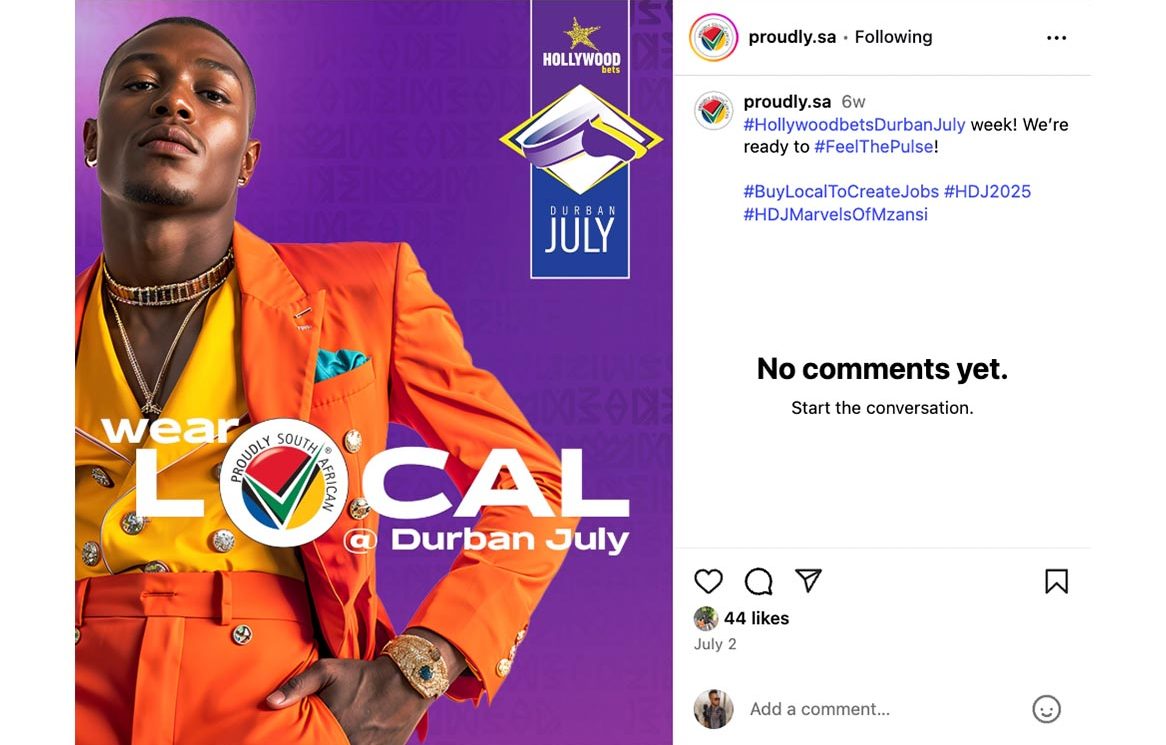Click proudly.sa profile picture in header
The image size is (1166, 745).
point(713,37)
